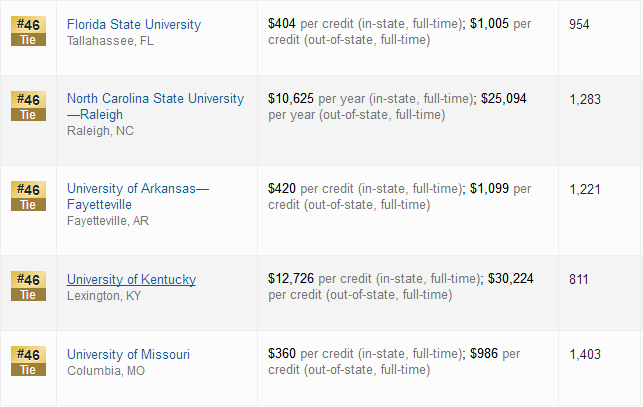Click enrollment figure 954 for Florida State
Image resolution: width=643 pixels, height=407 pixels.
(x=579, y=25)
